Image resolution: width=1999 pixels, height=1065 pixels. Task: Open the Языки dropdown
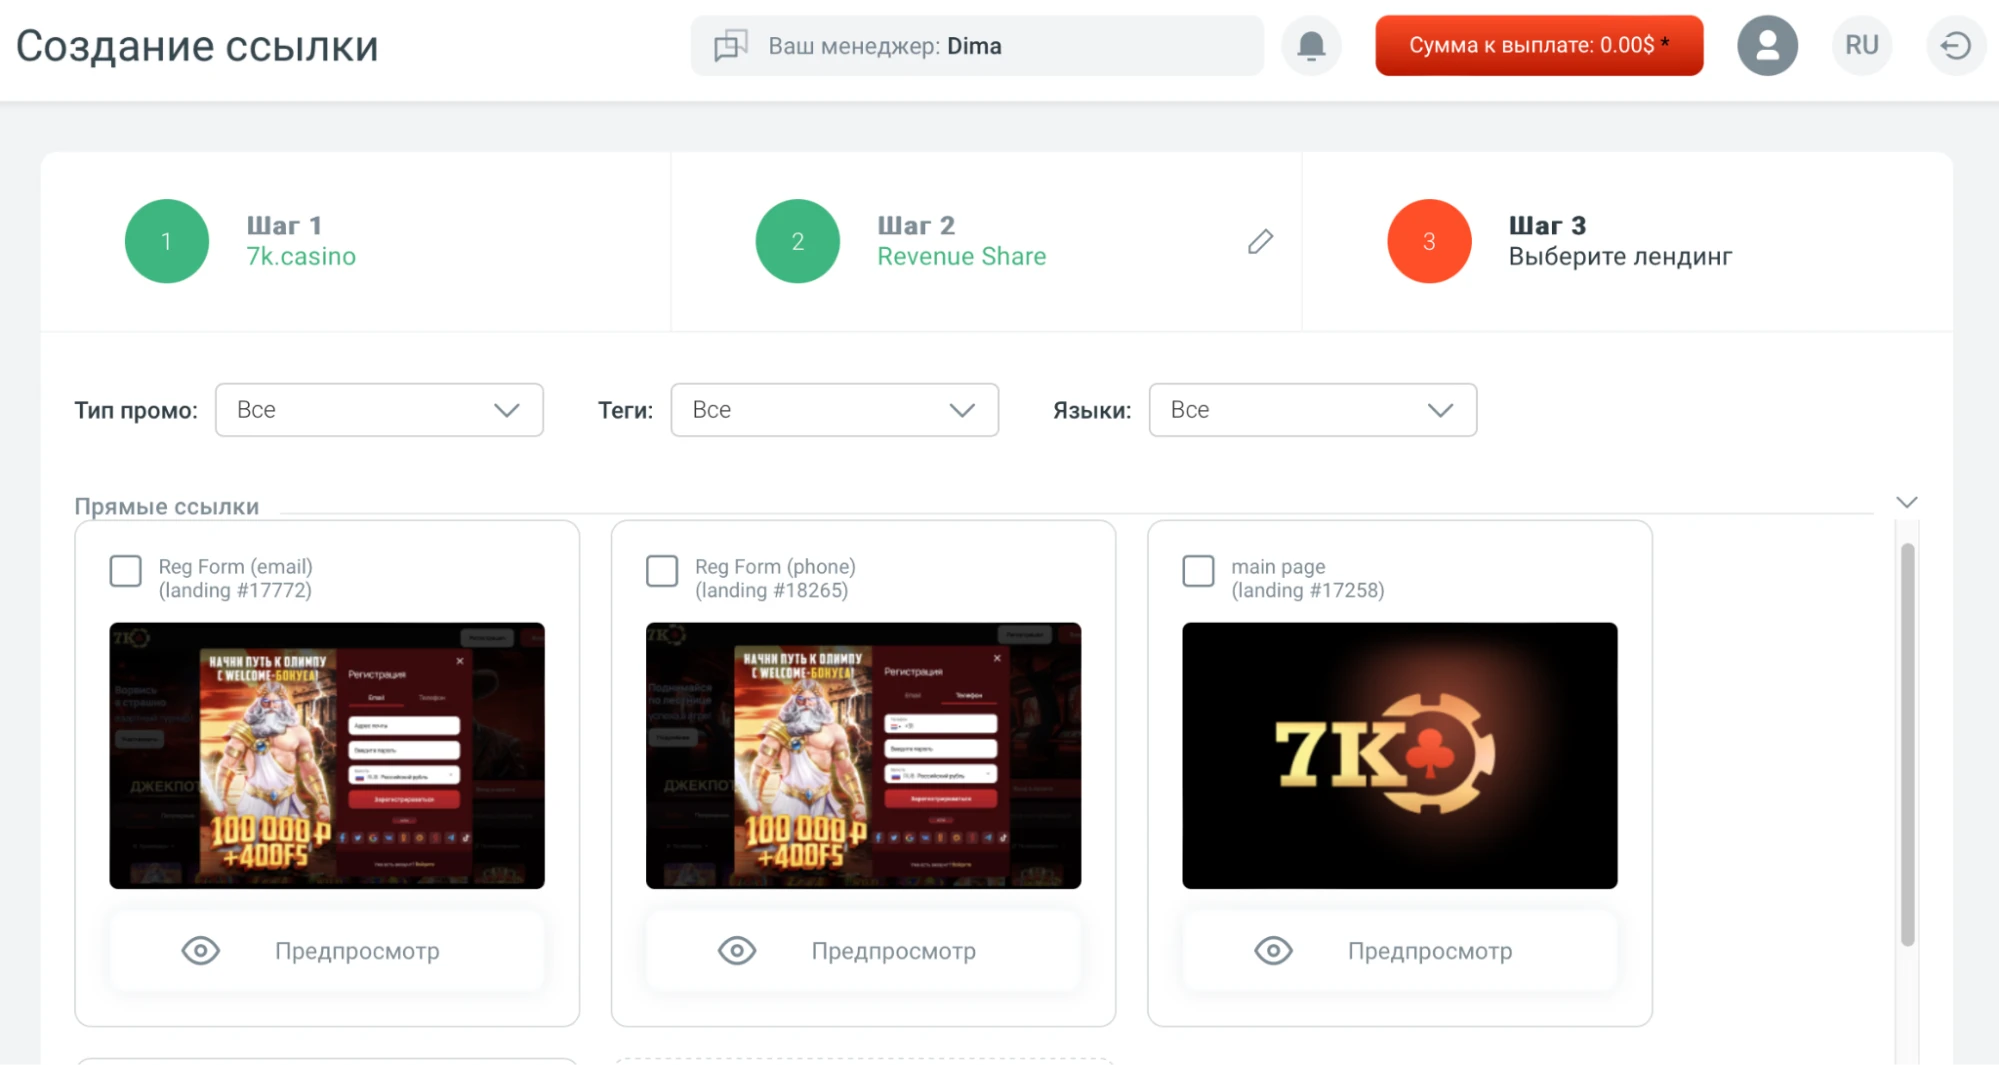(x=1312, y=410)
